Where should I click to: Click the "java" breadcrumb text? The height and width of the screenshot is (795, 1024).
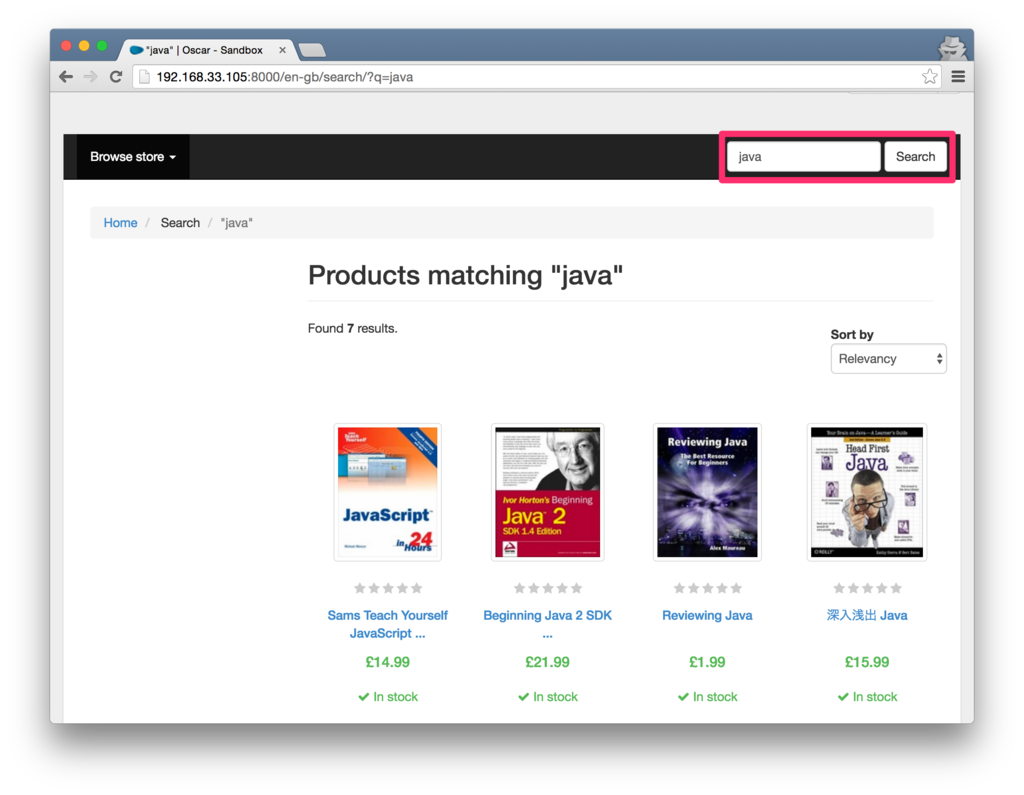tap(236, 223)
